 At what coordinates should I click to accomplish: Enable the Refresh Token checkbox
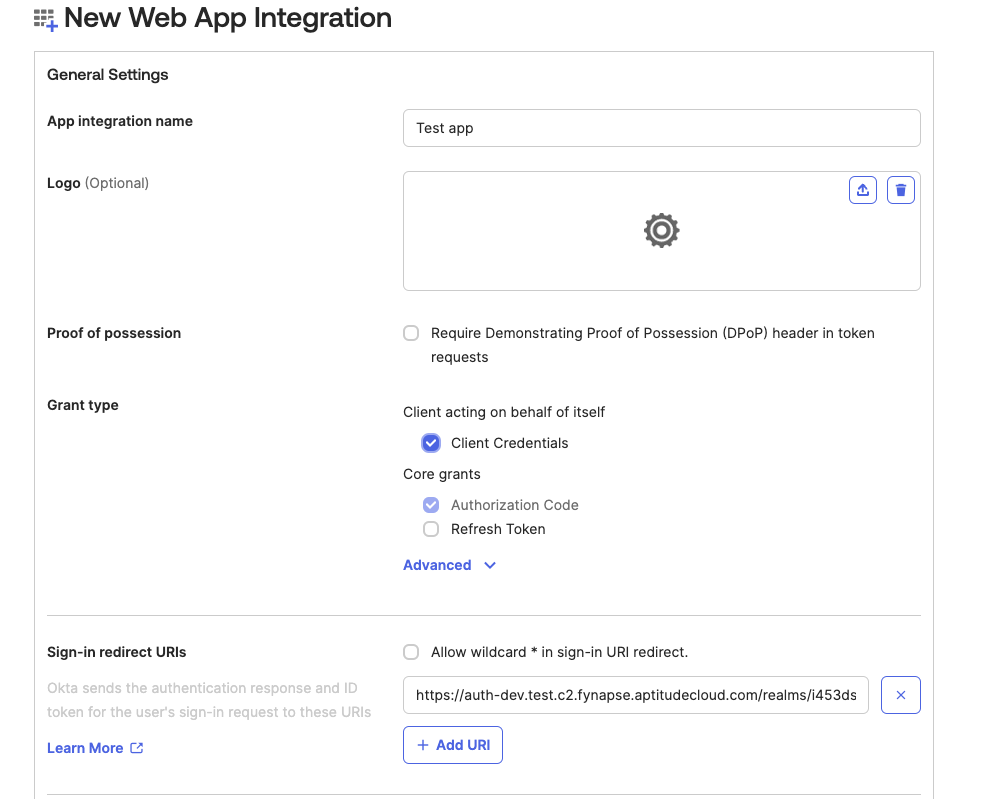pyautogui.click(x=431, y=529)
